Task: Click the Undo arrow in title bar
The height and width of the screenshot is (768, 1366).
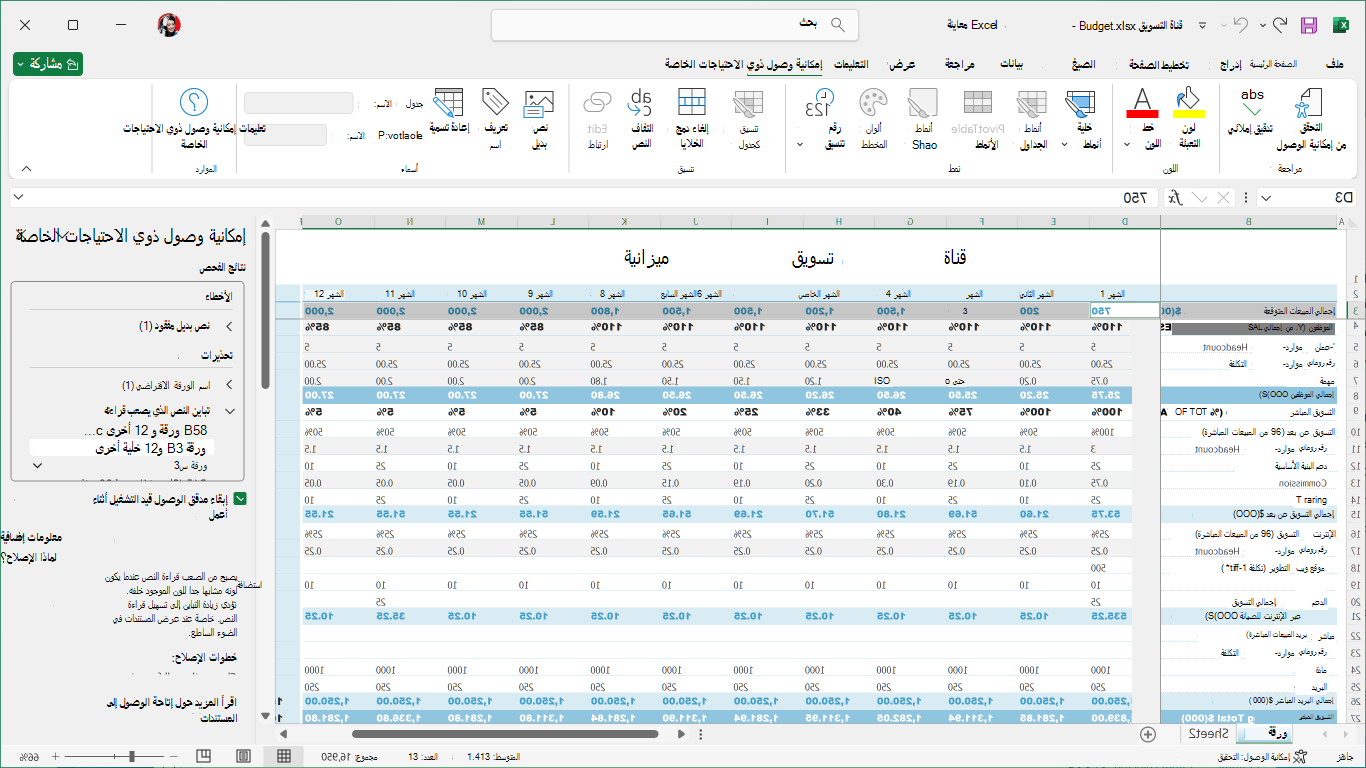Action: coord(1241,25)
